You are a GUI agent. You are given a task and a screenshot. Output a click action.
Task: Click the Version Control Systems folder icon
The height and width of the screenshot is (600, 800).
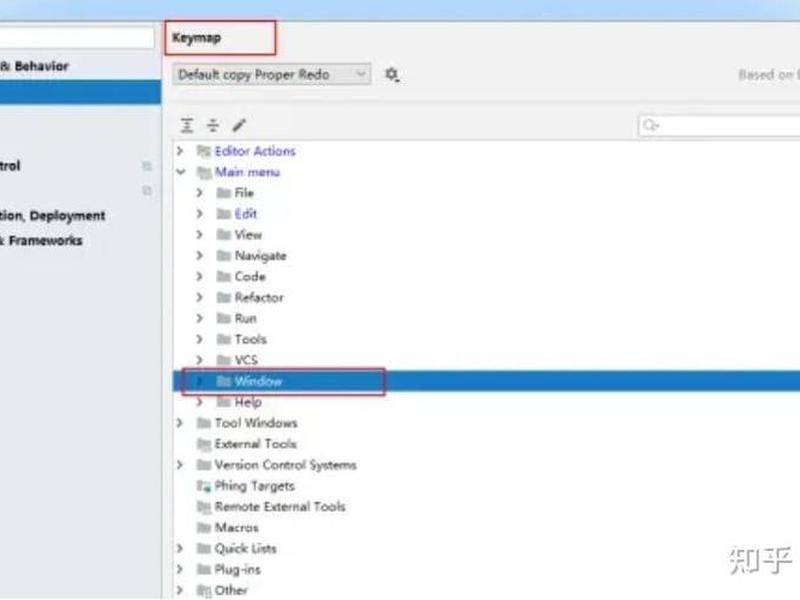pyautogui.click(x=204, y=465)
